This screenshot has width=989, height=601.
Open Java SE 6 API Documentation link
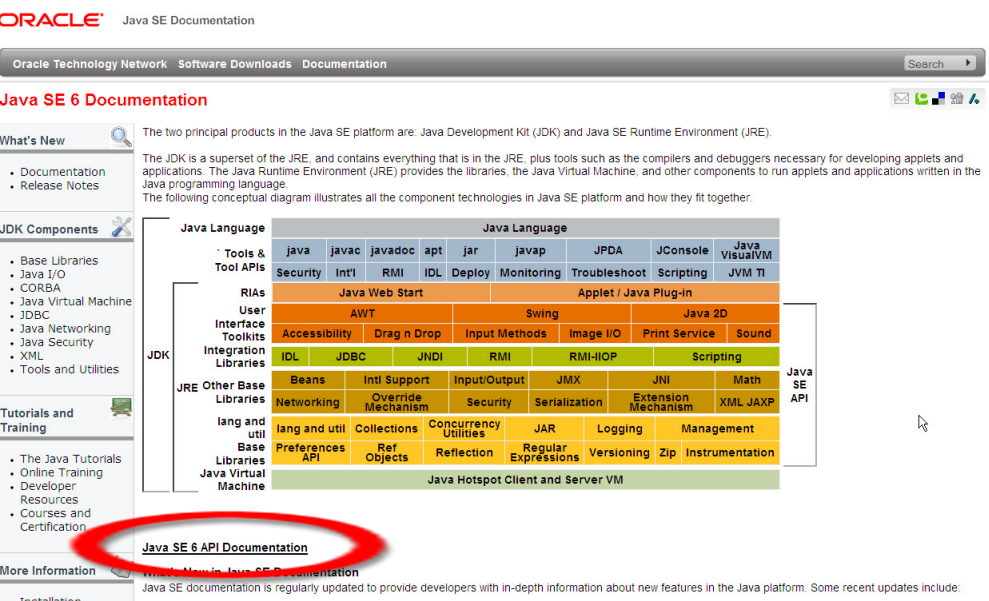point(225,548)
